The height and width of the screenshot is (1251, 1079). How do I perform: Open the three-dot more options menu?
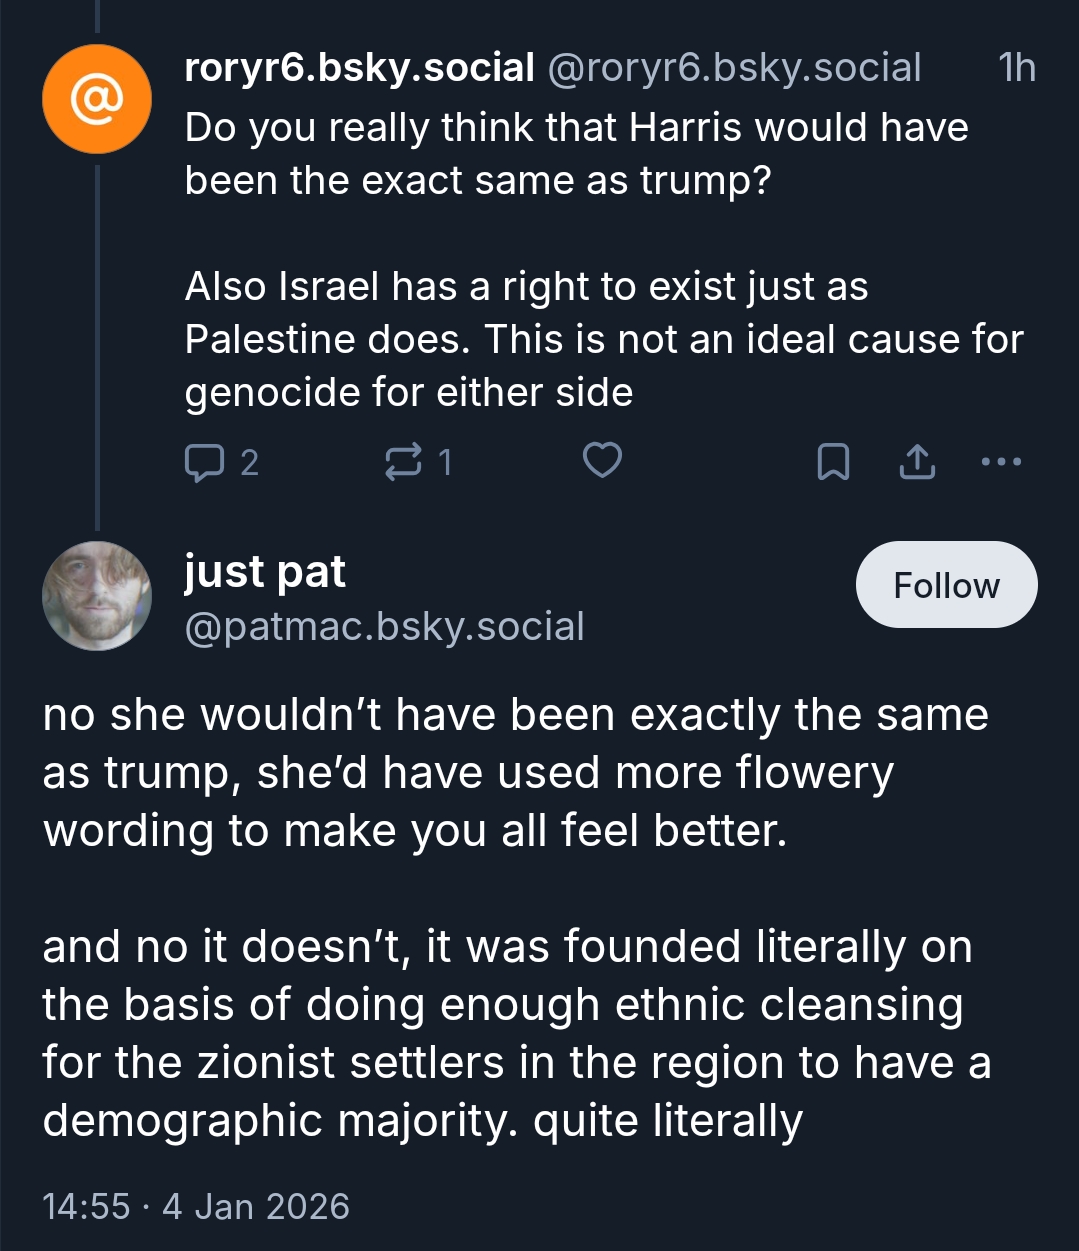coord(1001,462)
